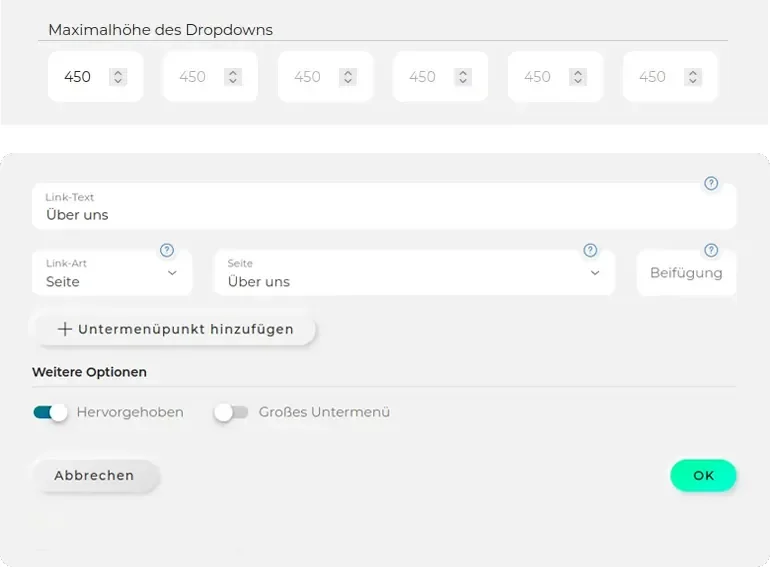Click the Weitere Optionen heading

[x=89, y=372]
